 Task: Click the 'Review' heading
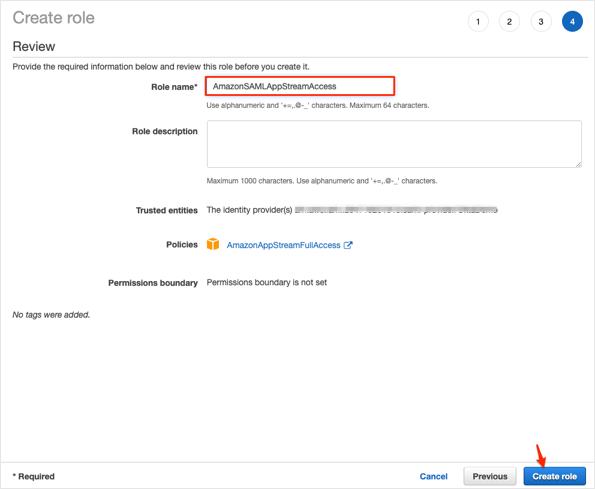pos(34,46)
